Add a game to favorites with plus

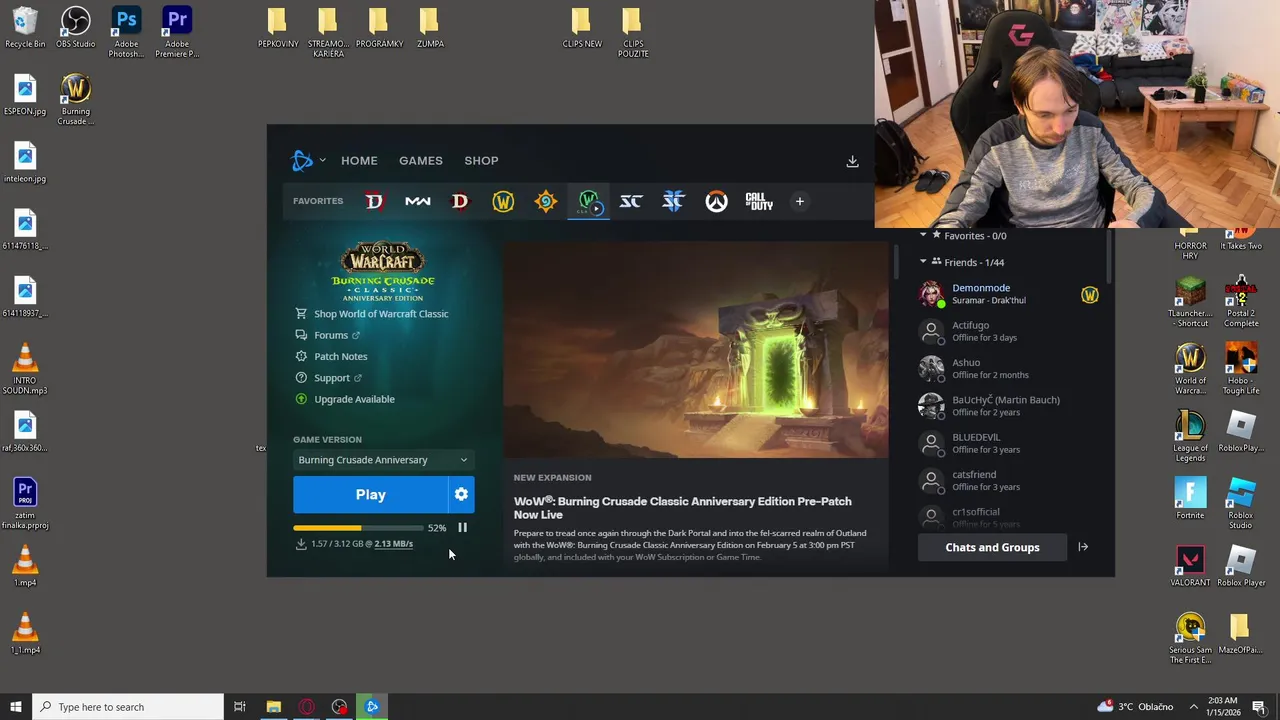coord(799,201)
